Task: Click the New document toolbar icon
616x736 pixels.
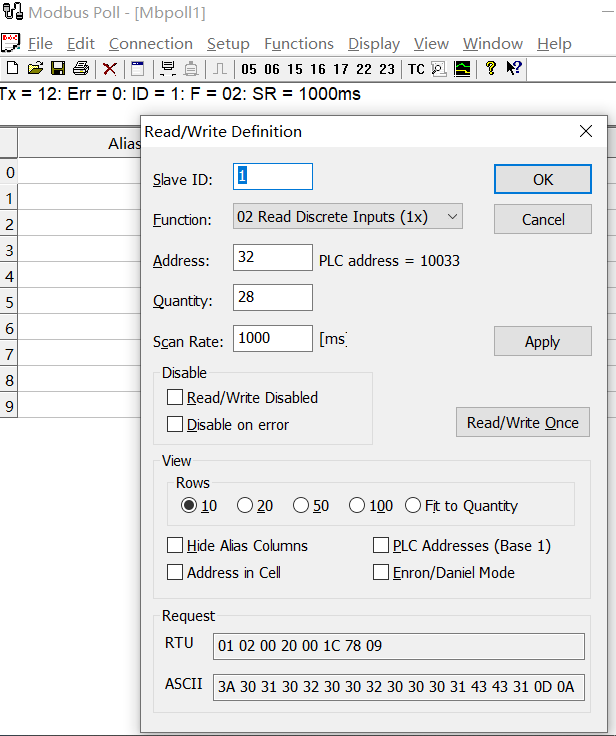Action: click(x=12, y=69)
